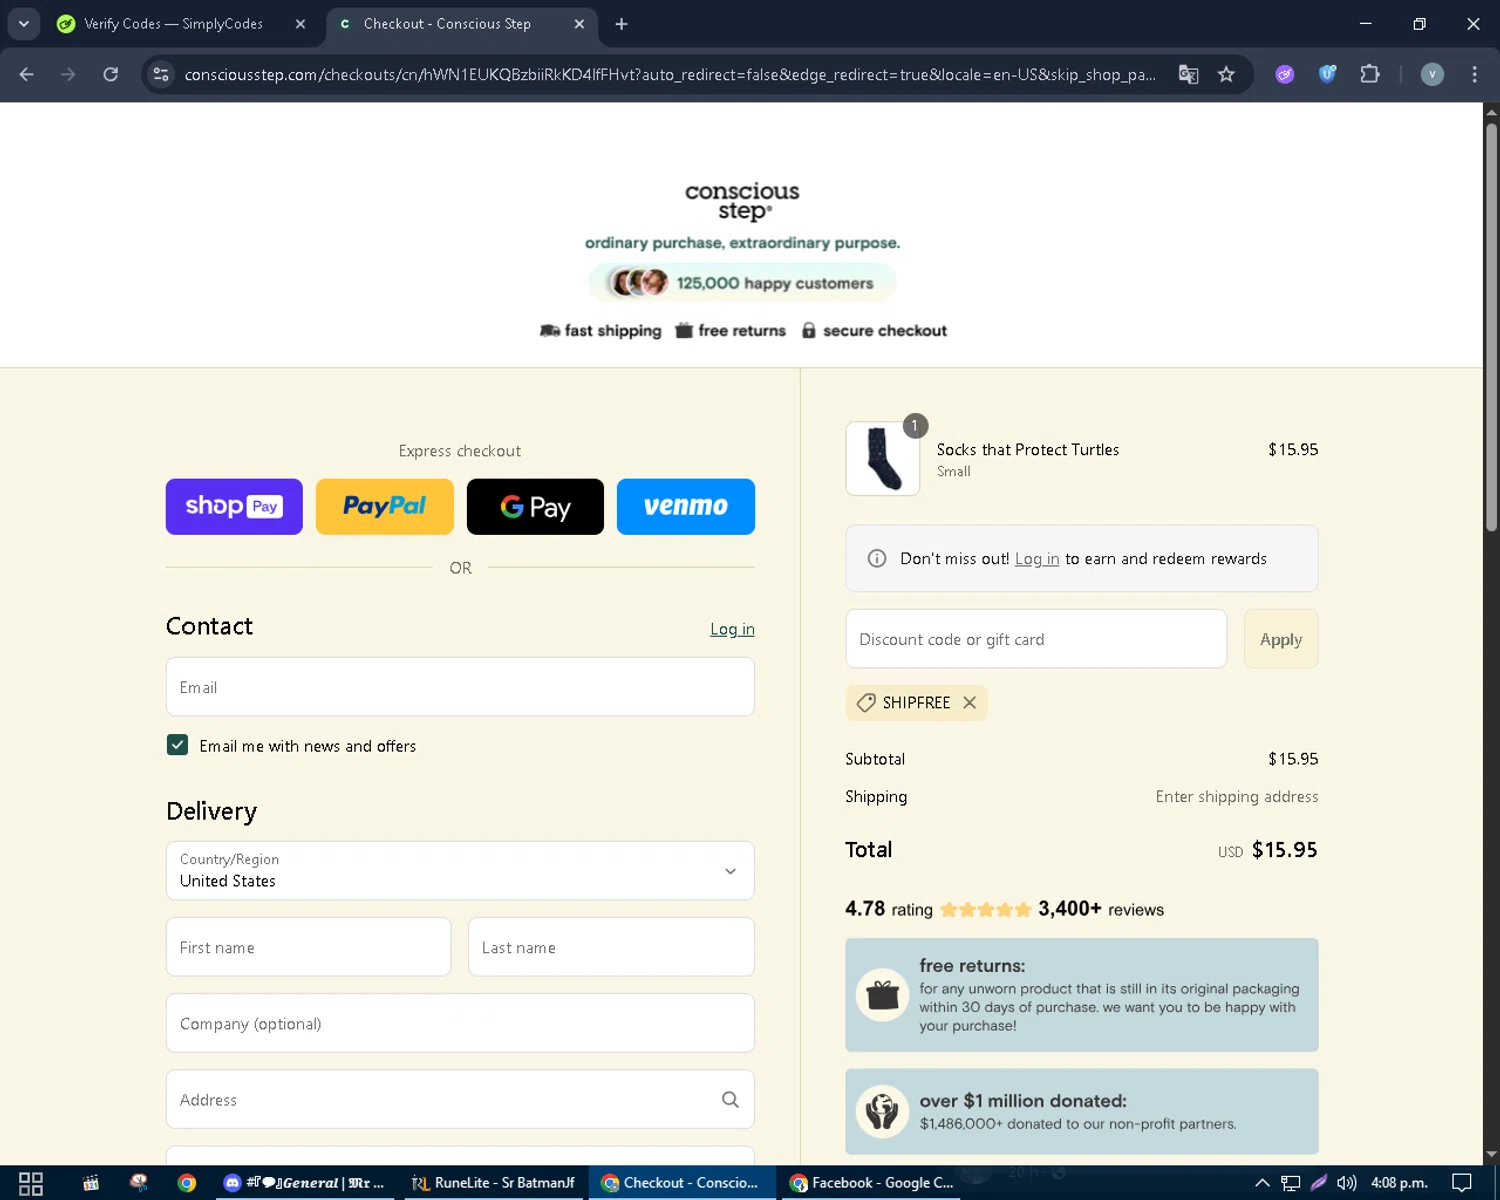Click the address search magnifier icon
1500x1200 pixels.
pos(730,1100)
